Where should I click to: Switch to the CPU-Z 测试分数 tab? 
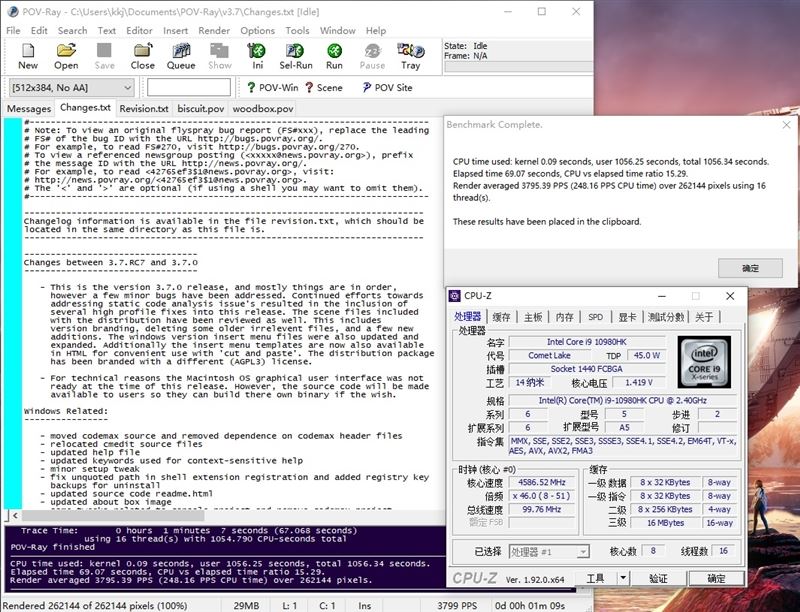click(x=665, y=317)
